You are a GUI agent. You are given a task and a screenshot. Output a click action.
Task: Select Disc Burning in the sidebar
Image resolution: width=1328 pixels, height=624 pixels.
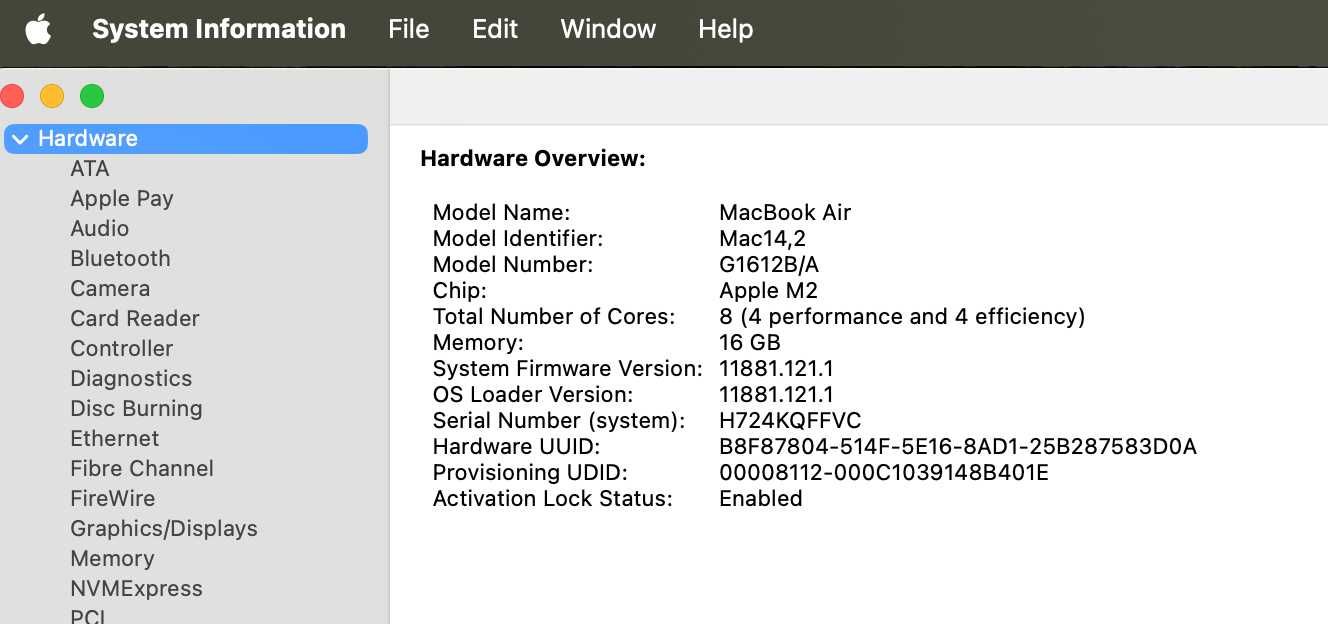point(136,409)
